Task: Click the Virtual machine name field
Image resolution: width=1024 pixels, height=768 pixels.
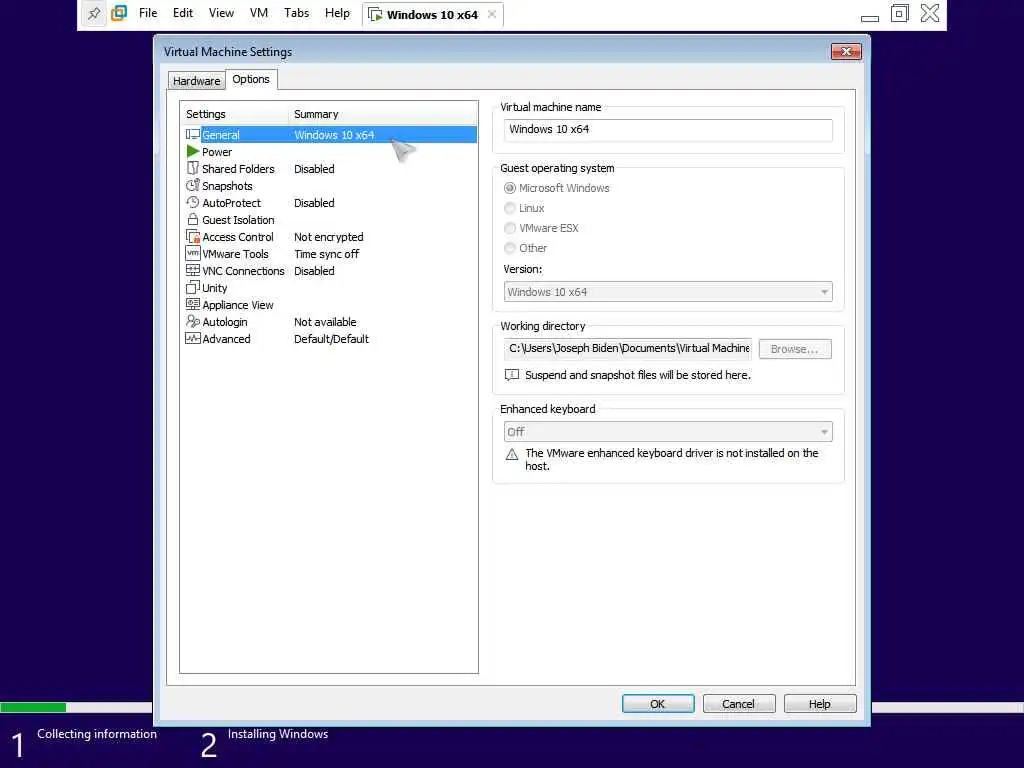Action: 668,129
